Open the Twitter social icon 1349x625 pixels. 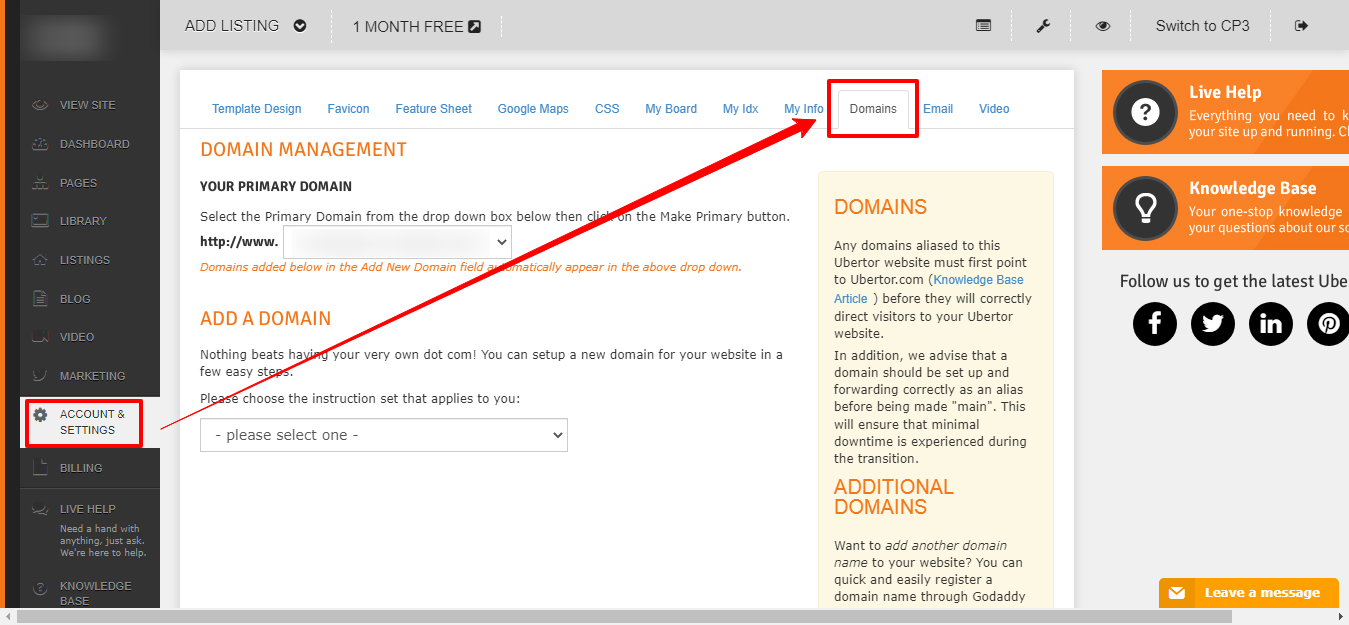pyautogui.click(x=1213, y=324)
